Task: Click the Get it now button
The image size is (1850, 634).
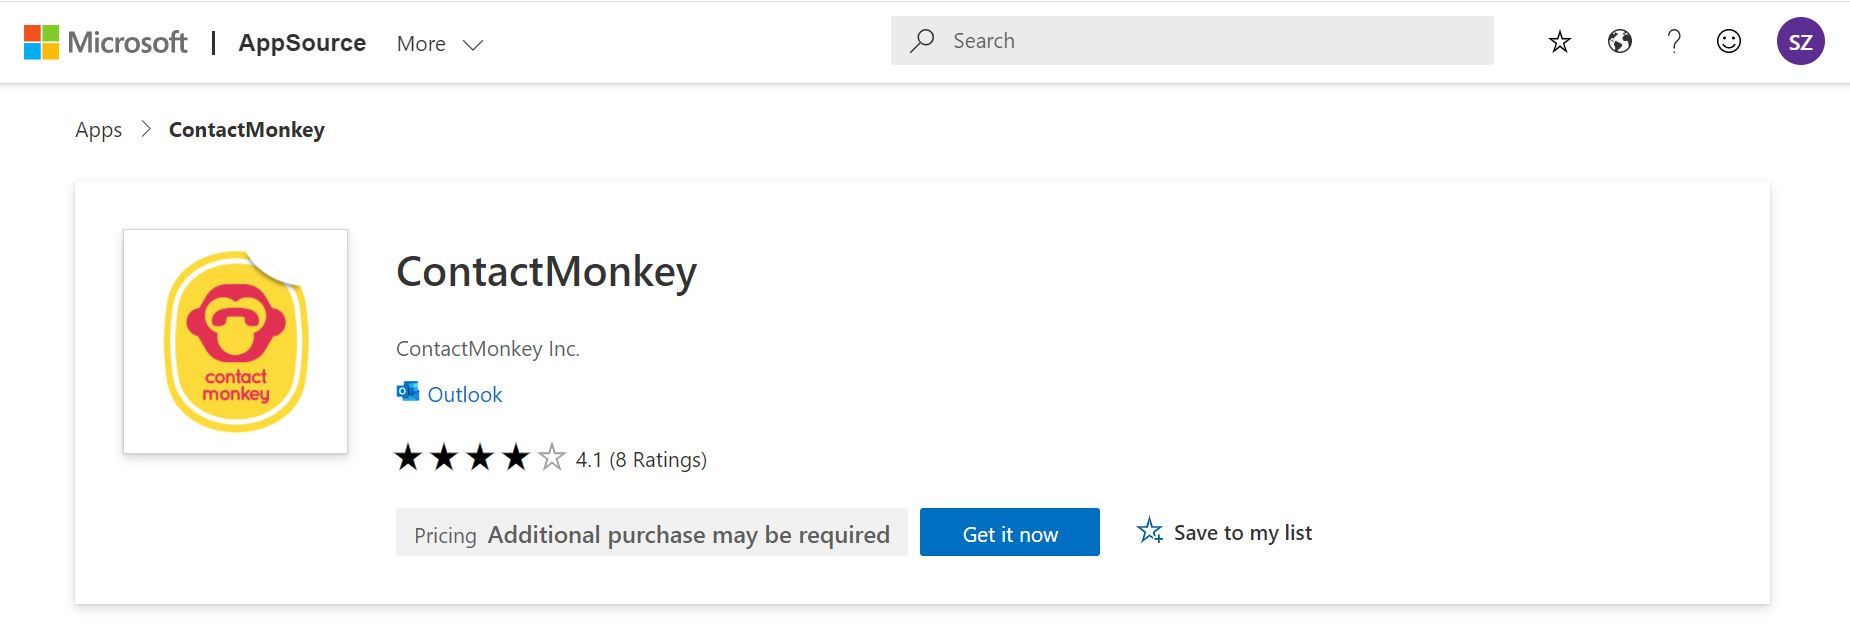Action: (x=1010, y=532)
